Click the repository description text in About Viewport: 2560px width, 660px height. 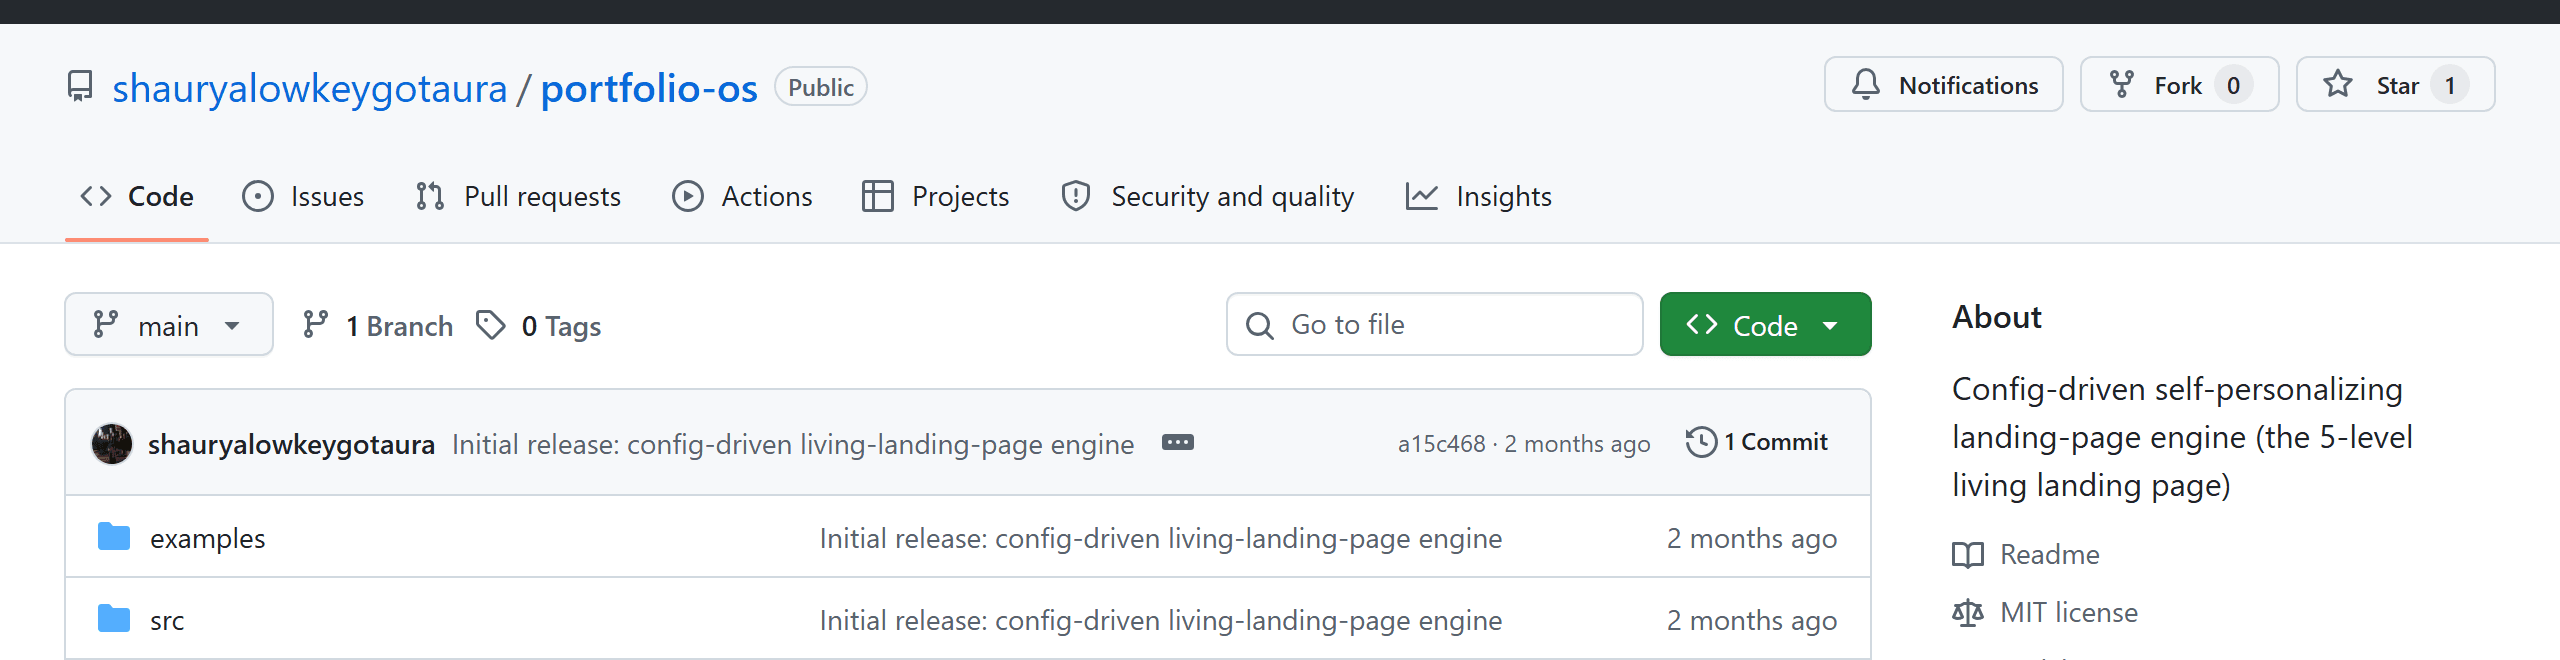pyautogui.click(x=2182, y=437)
